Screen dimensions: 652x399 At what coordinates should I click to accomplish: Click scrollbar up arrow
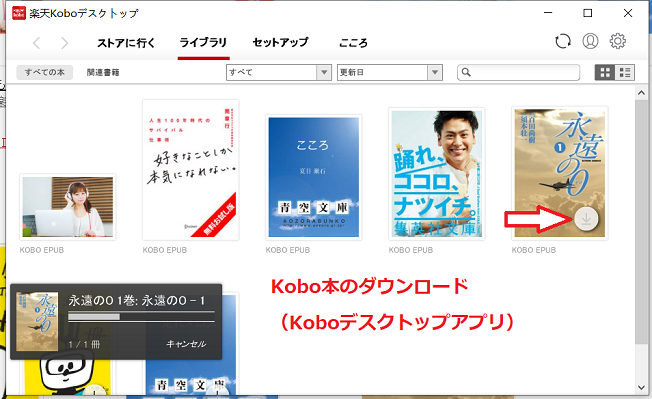[641, 93]
